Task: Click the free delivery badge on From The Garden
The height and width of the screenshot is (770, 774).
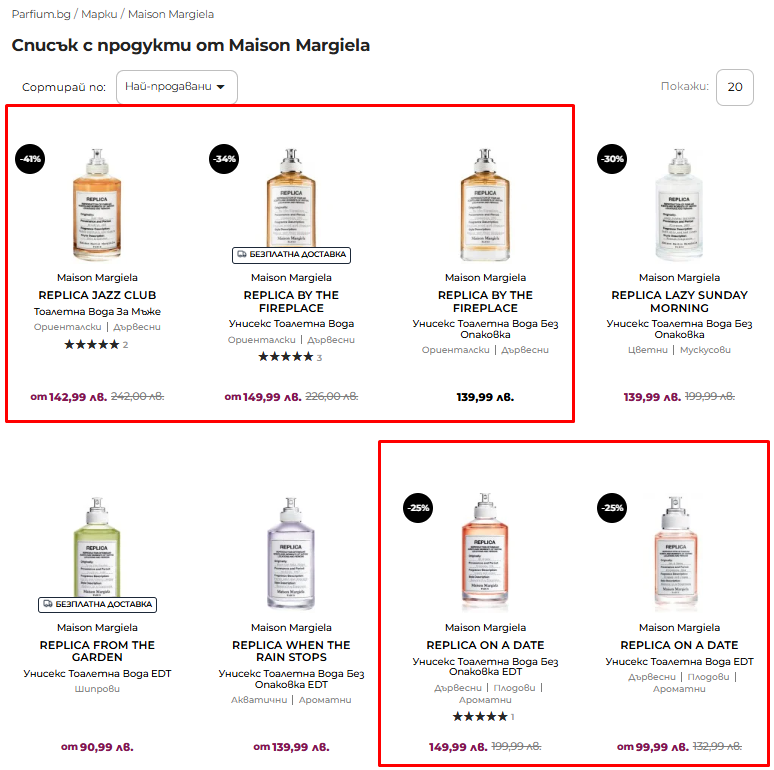Action: pyautogui.click(x=97, y=604)
